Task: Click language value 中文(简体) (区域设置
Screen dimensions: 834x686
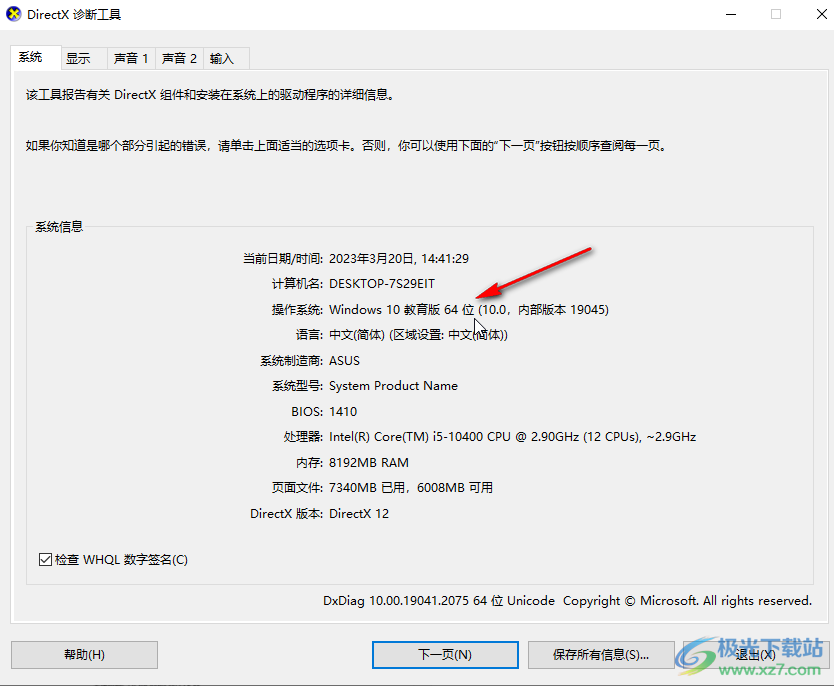Action: coord(387,335)
